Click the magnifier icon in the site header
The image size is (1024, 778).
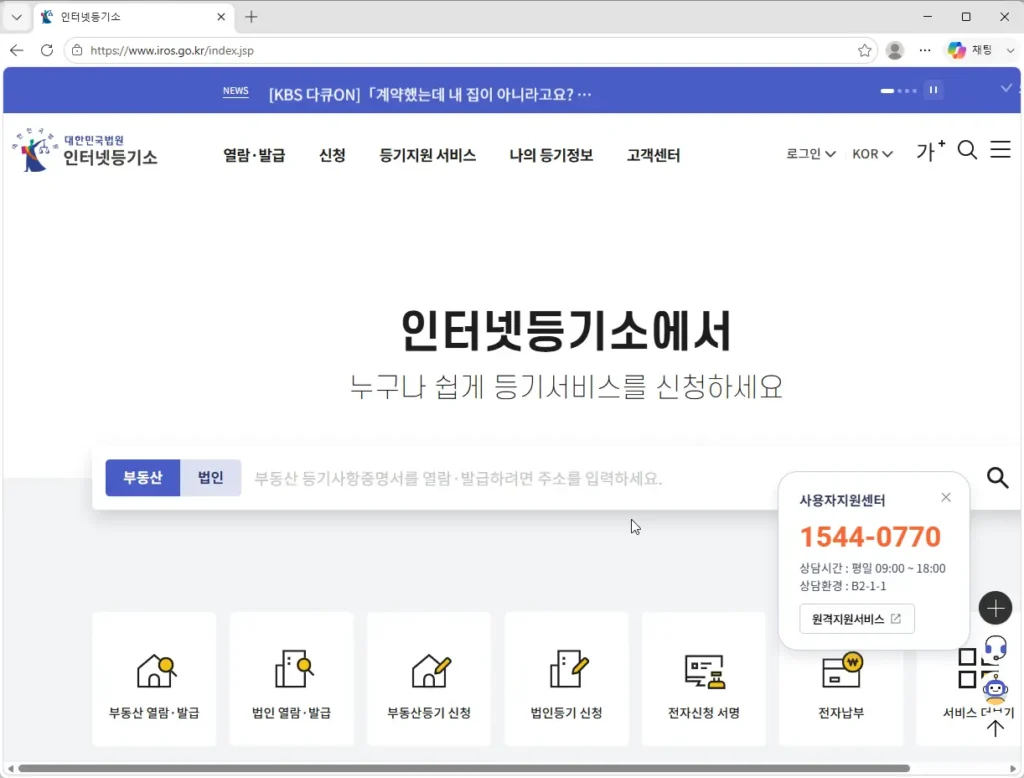tap(967, 150)
